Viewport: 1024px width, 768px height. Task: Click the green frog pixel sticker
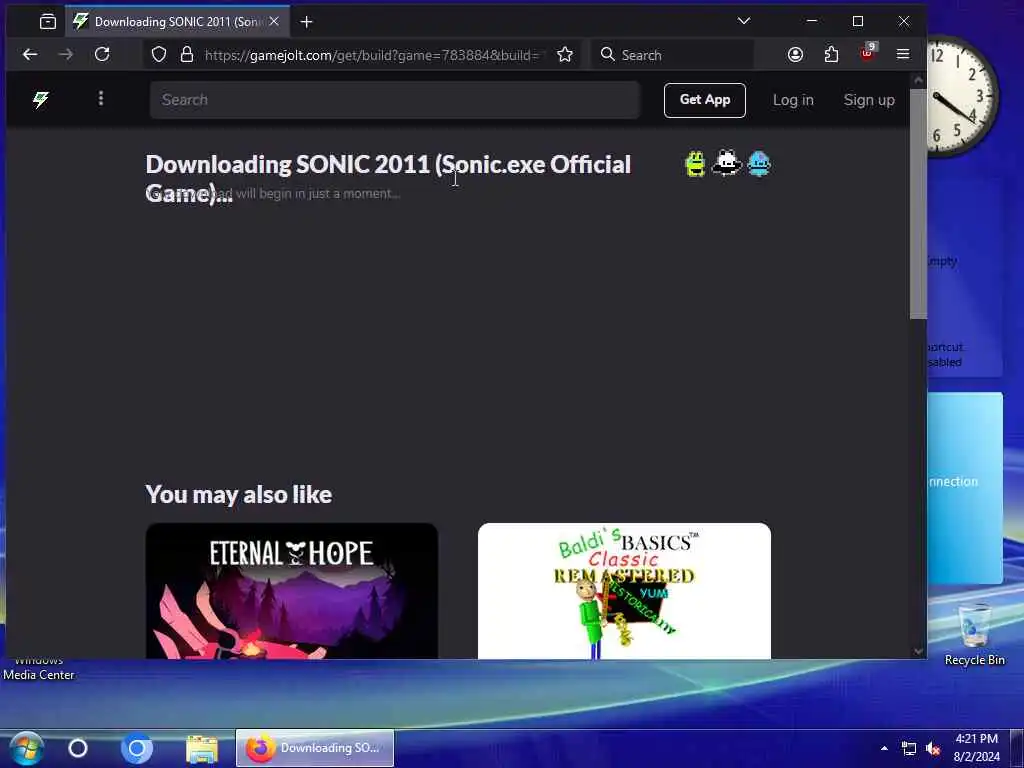(x=696, y=163)
